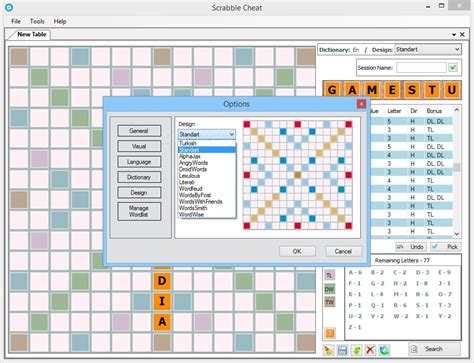The image size is (474, 363).
Task: Click the Dir column header
Action: click(x=414, y=111)
